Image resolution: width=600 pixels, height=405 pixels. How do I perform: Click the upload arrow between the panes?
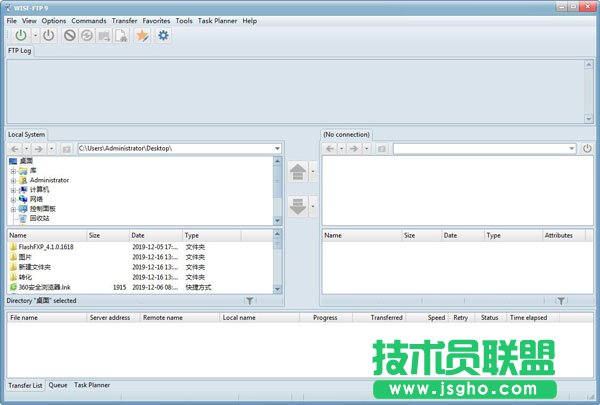coord(298,172)
